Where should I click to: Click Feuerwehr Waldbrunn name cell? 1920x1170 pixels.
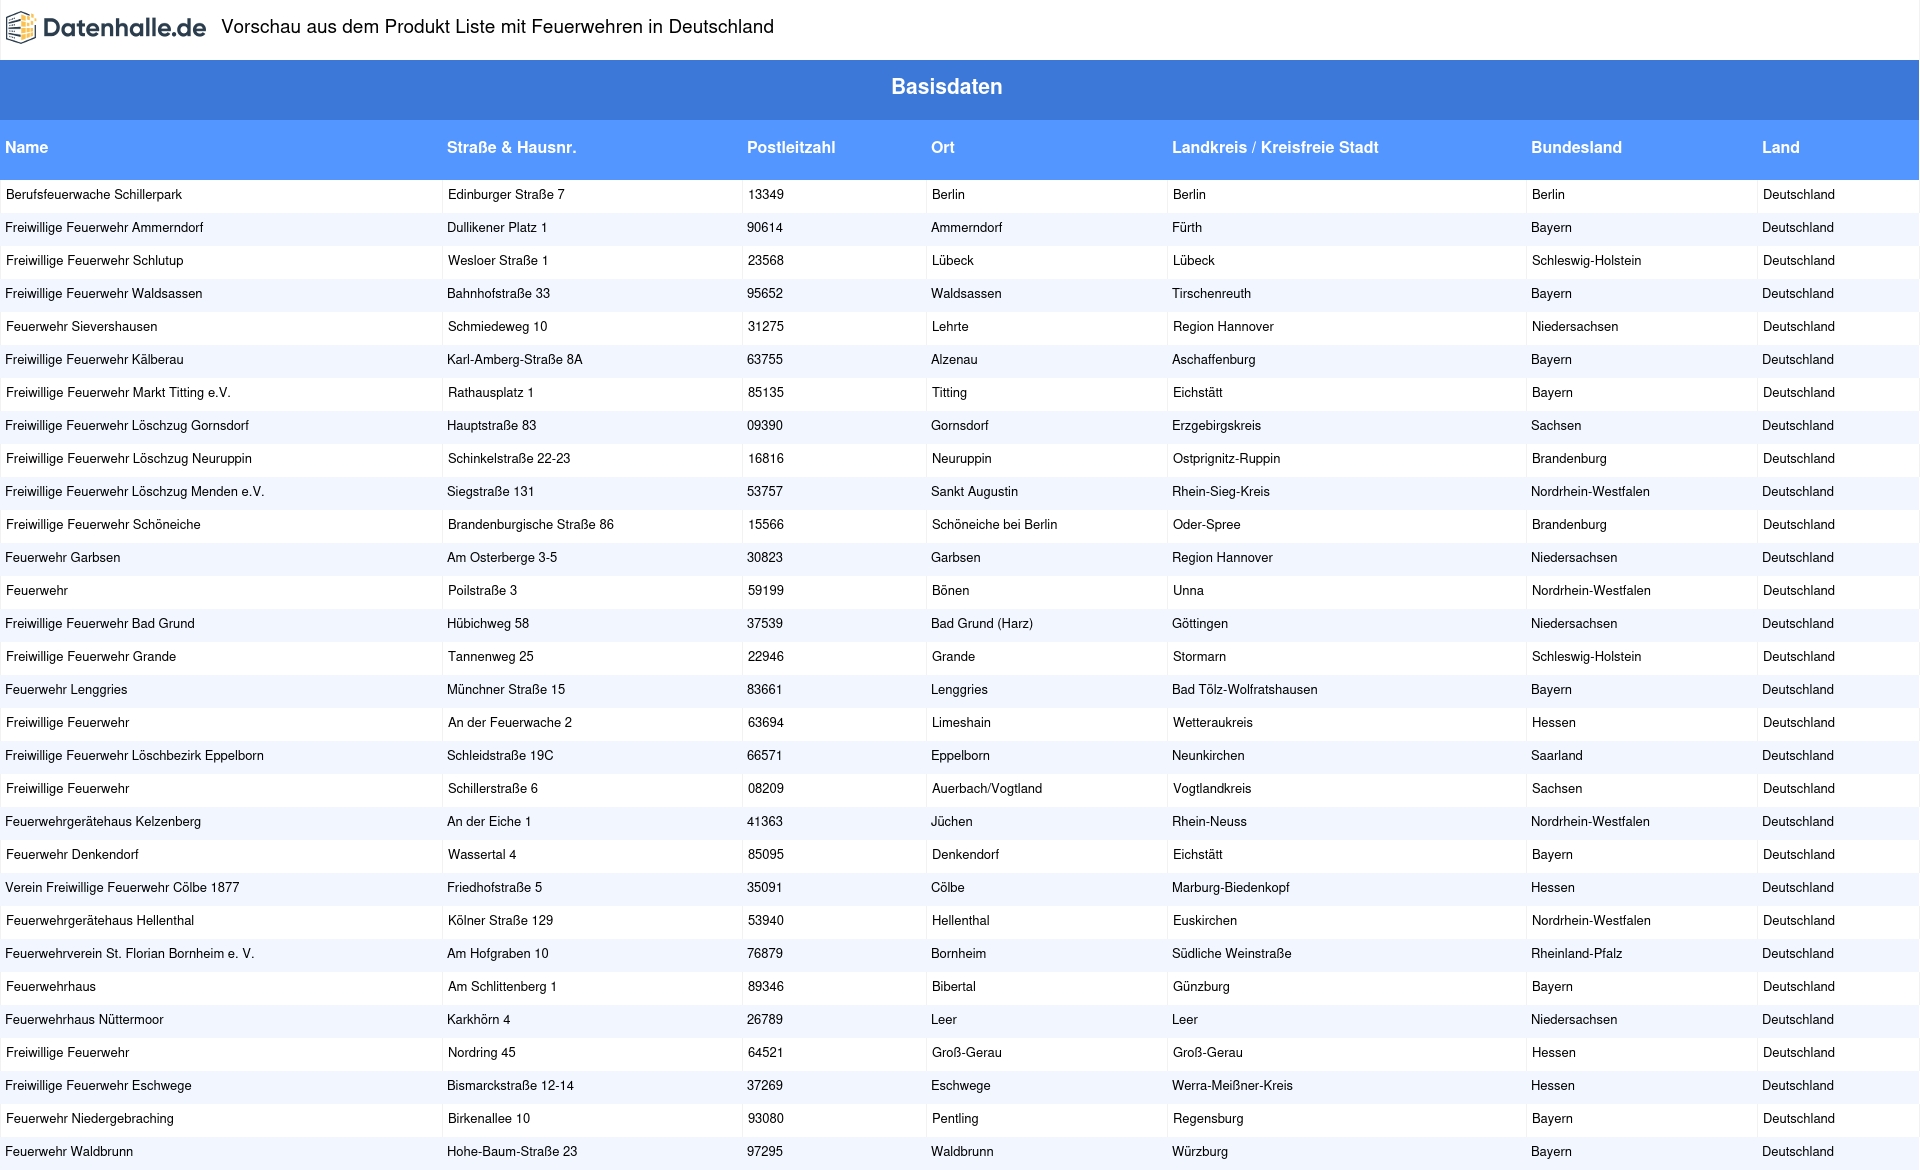click(x=69, y=1152)
